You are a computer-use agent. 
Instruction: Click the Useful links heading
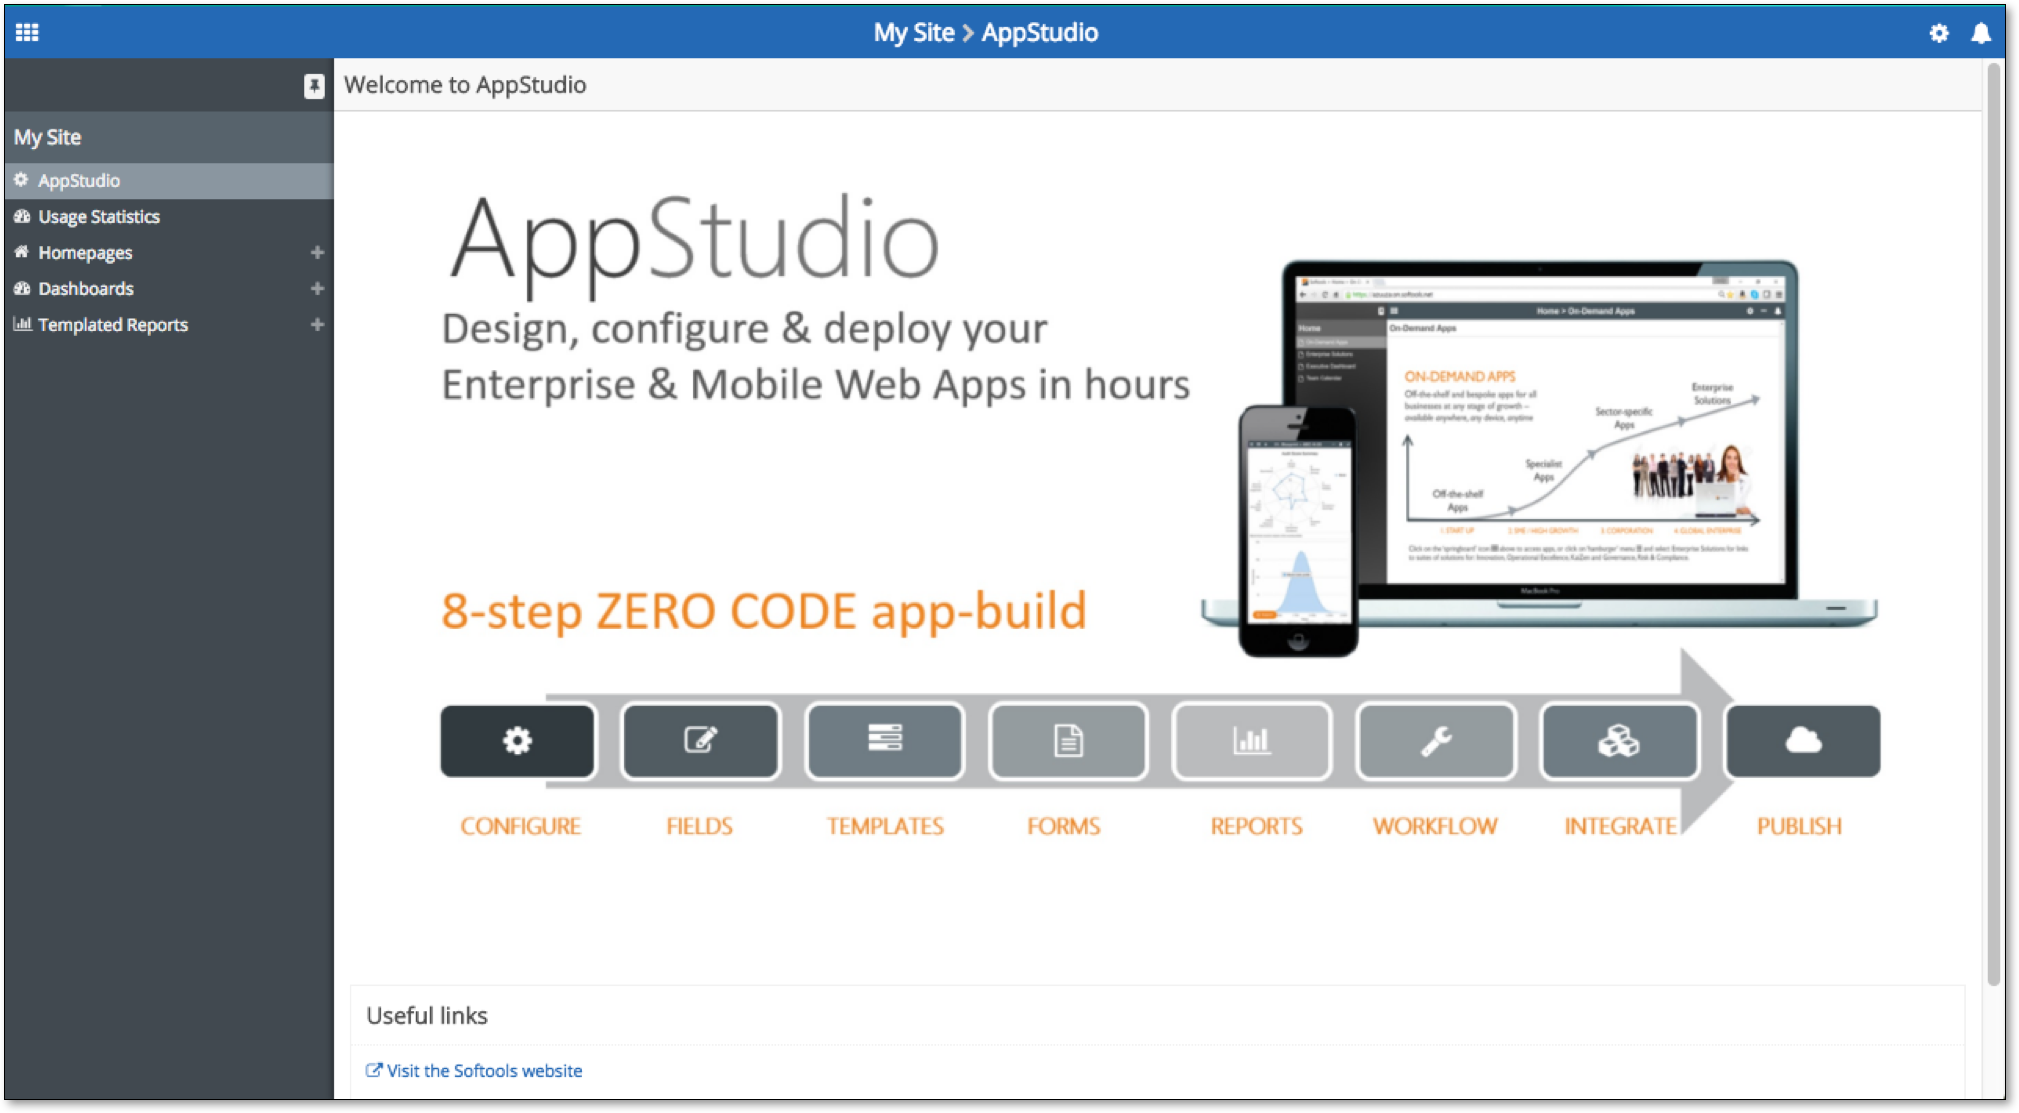click(x=427, y=1016)
